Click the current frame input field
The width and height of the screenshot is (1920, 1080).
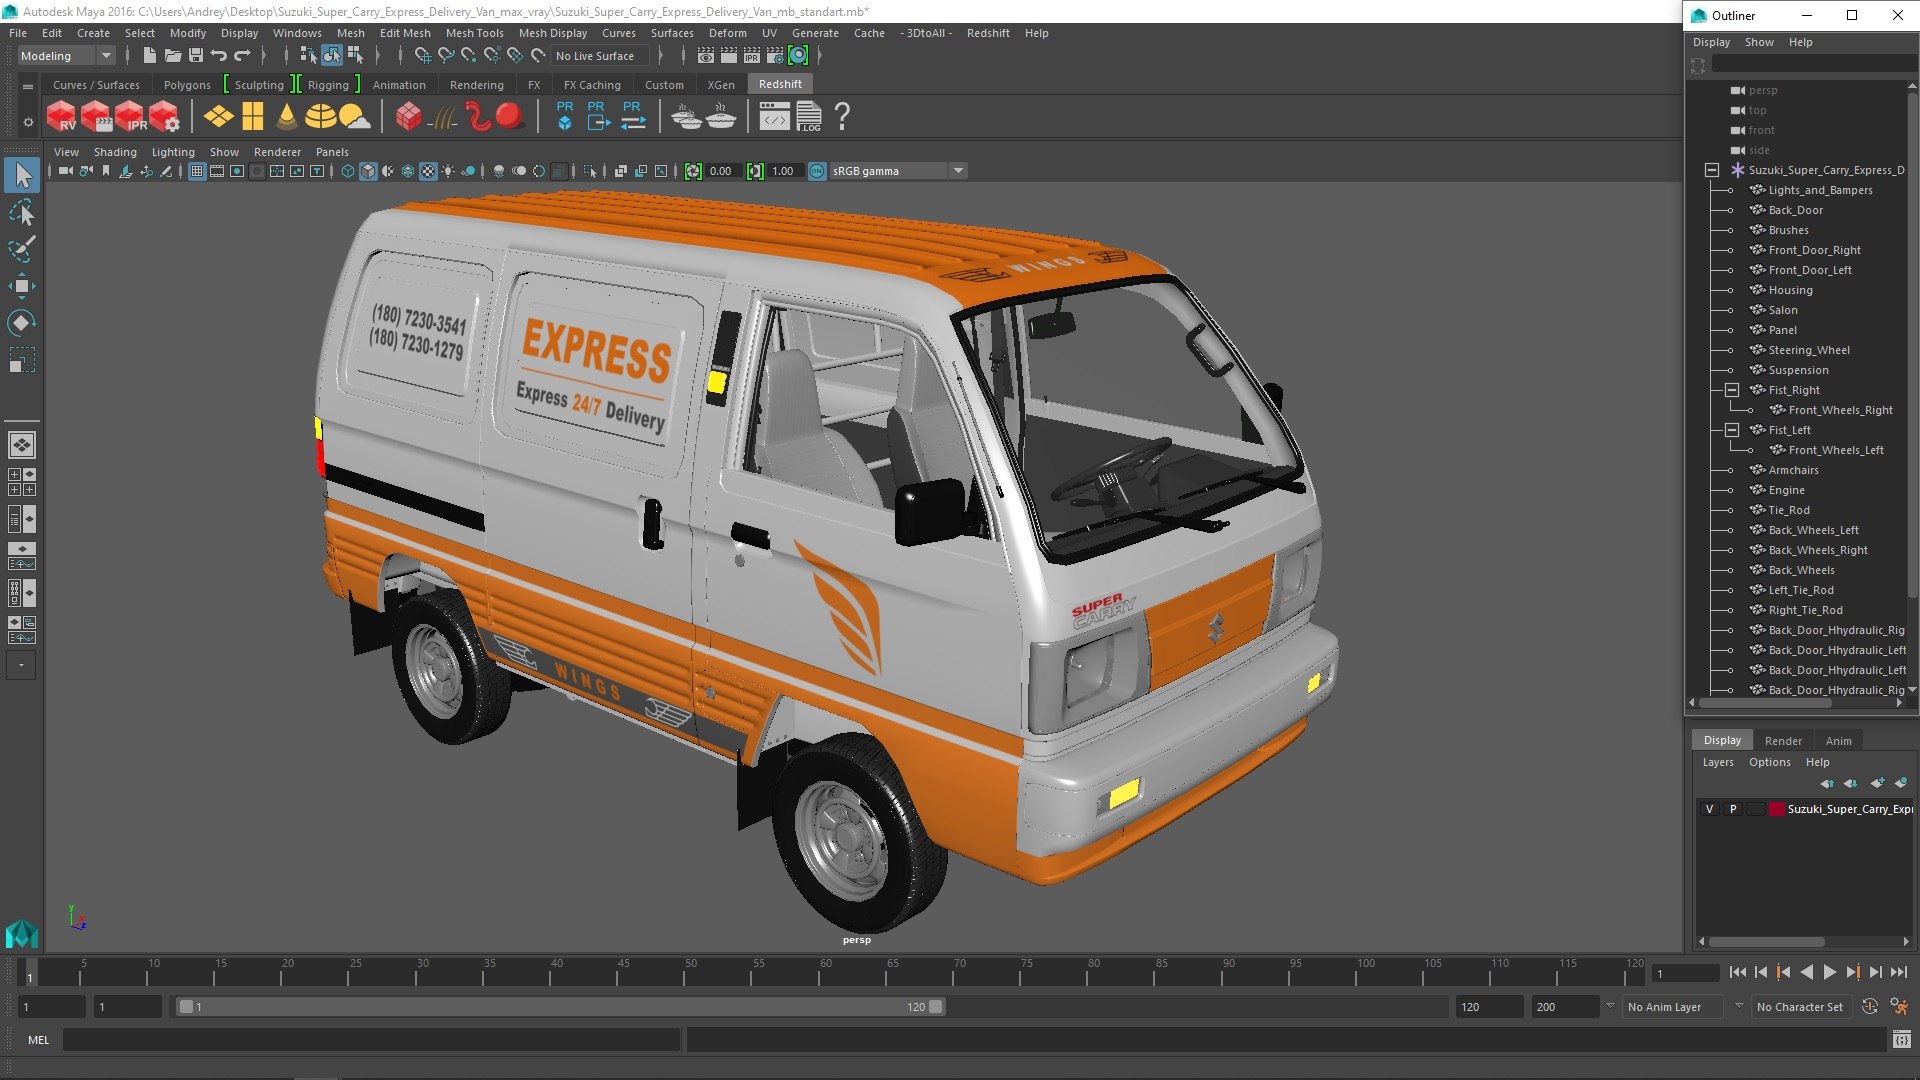point(1685,973)
